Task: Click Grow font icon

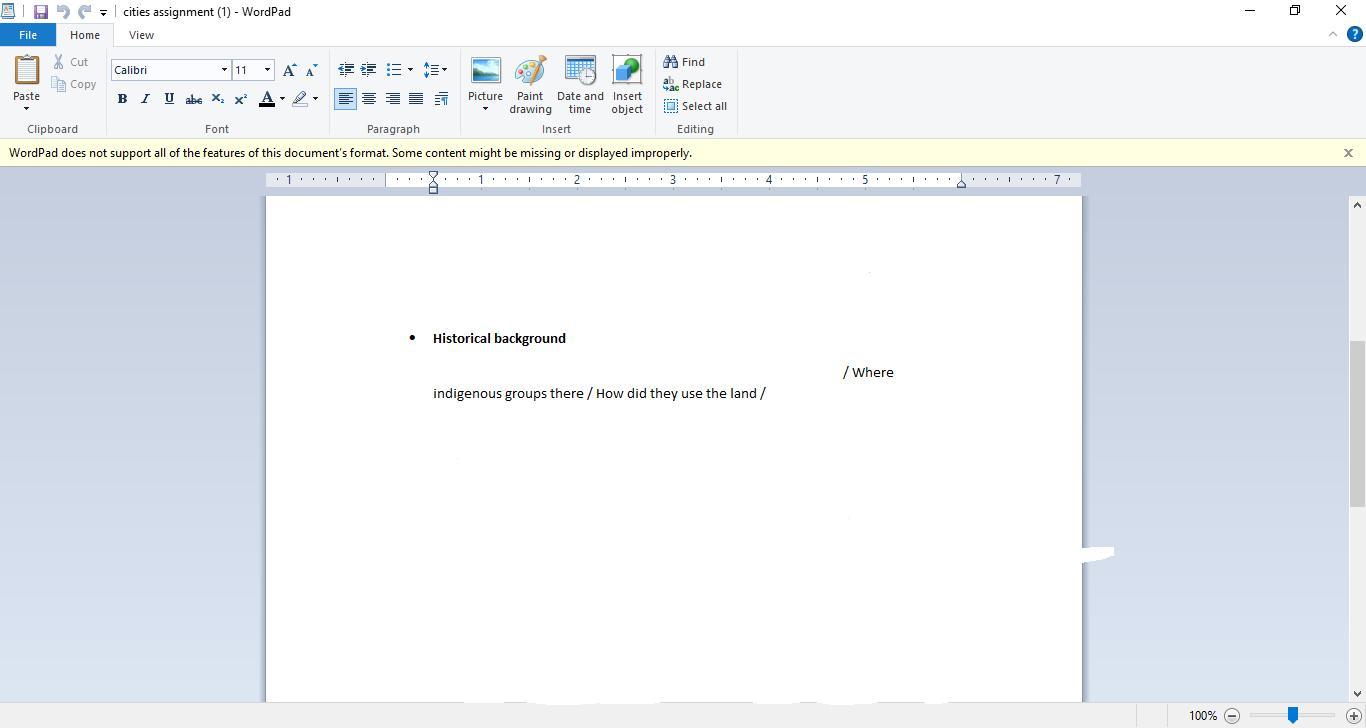Action: (289, 70)
